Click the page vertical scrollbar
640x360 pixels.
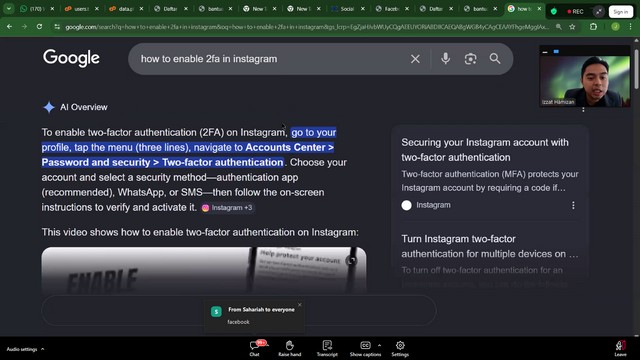(x=636, y=69)
